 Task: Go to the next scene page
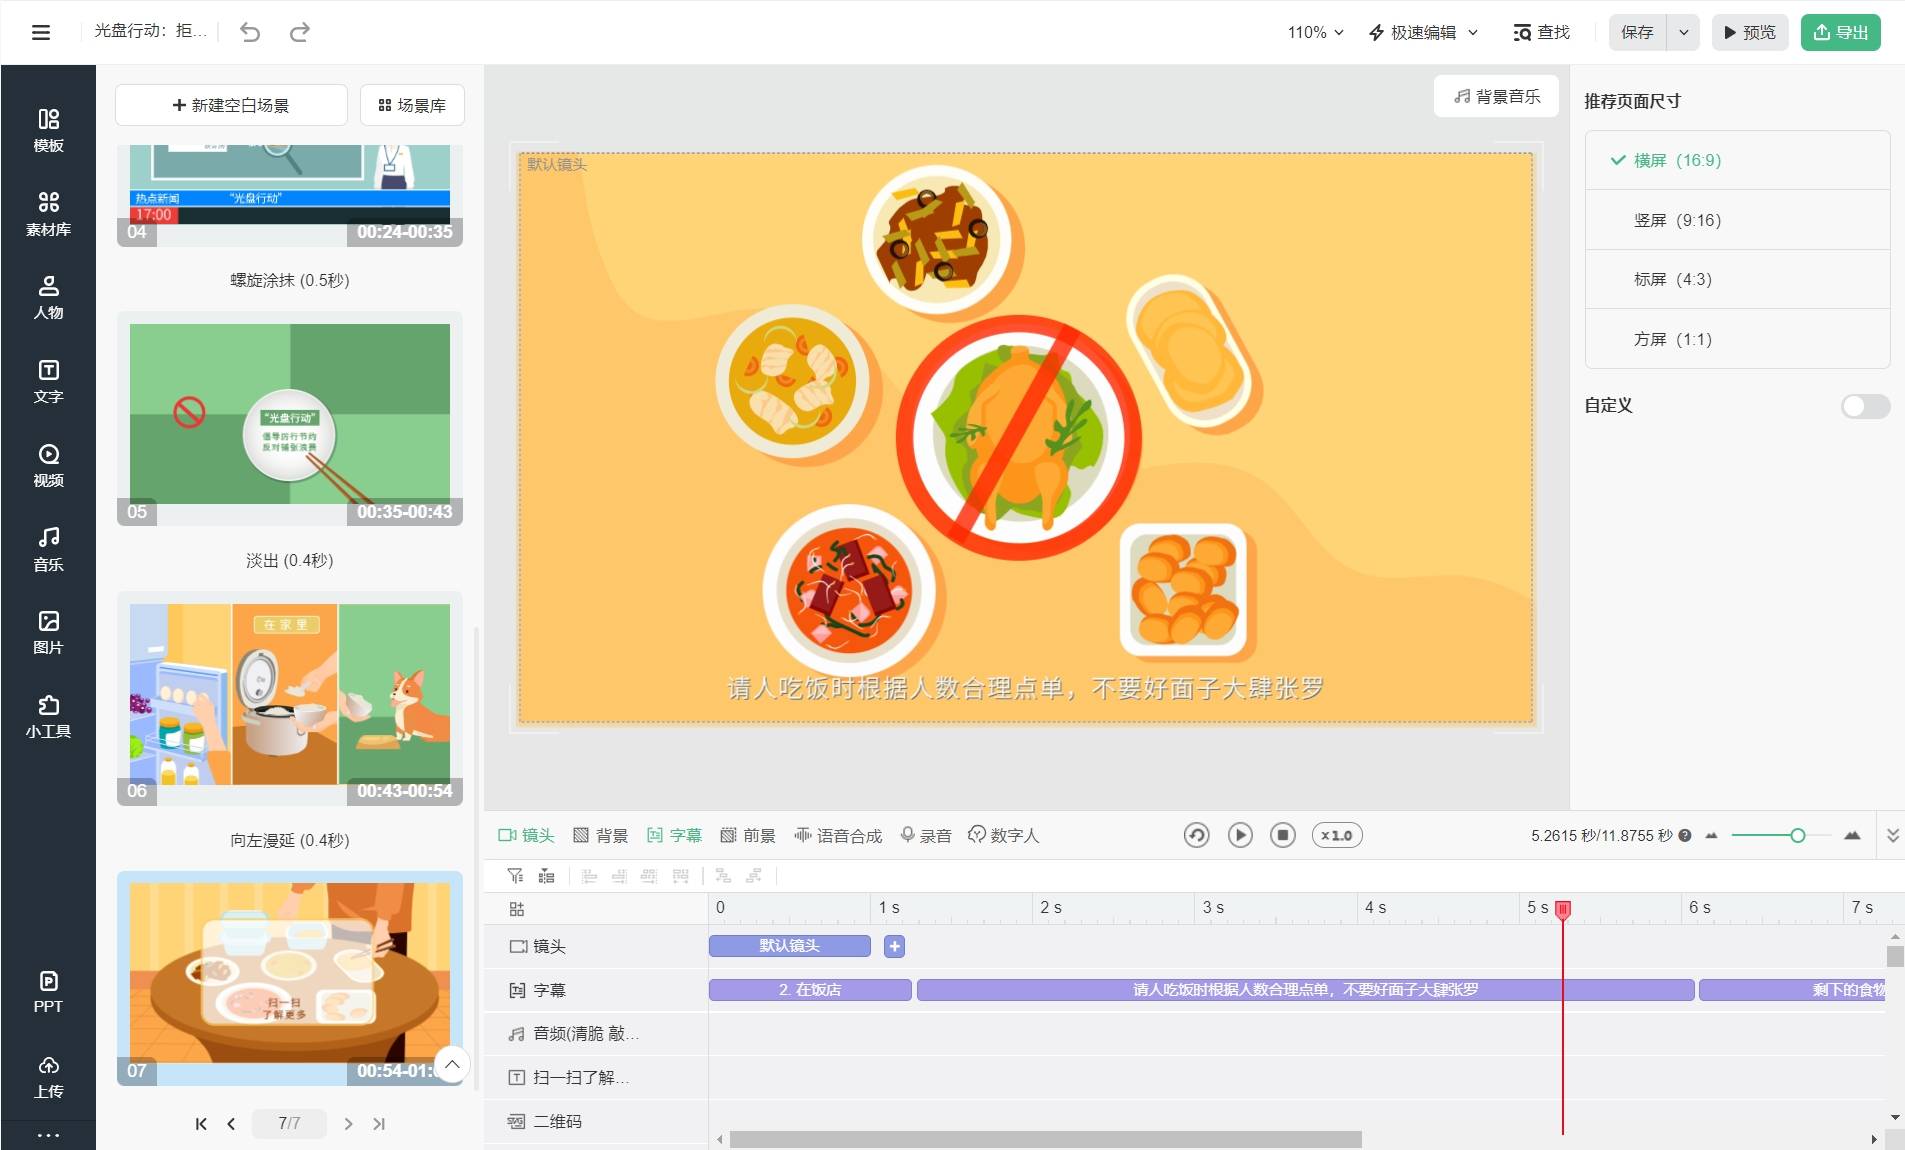348,1124
